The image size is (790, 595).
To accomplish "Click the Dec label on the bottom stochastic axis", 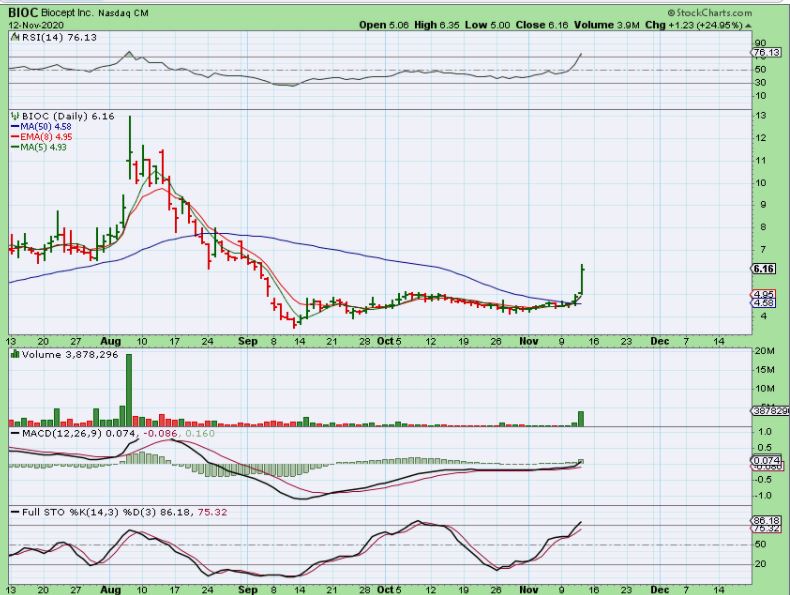I will click(x=660, y=589).
